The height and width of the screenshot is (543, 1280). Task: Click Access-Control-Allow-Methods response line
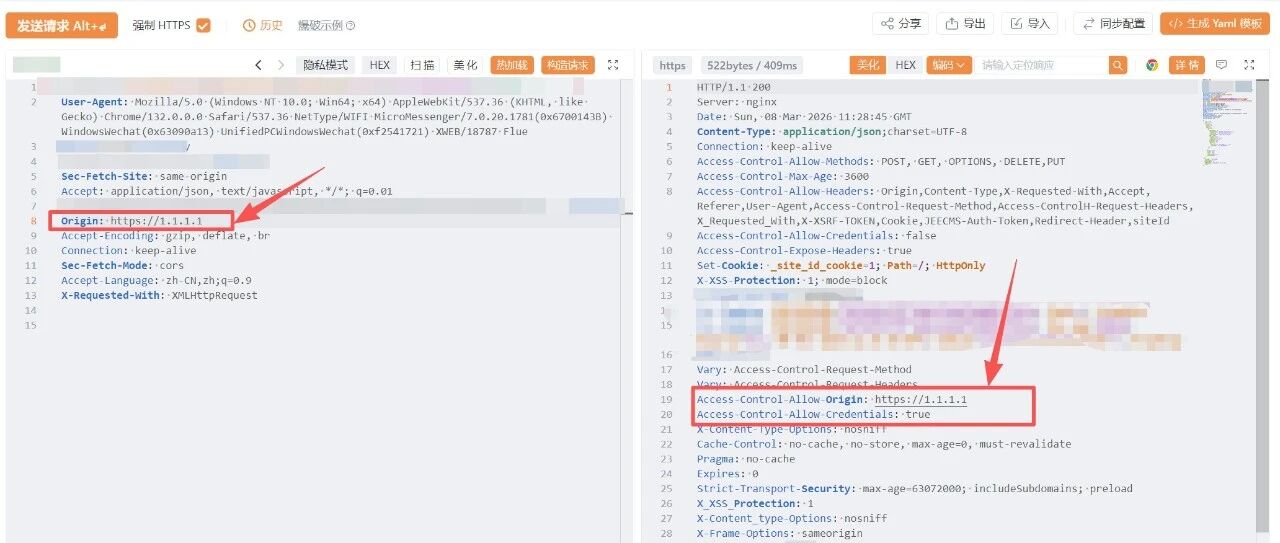tap(880, 161)
